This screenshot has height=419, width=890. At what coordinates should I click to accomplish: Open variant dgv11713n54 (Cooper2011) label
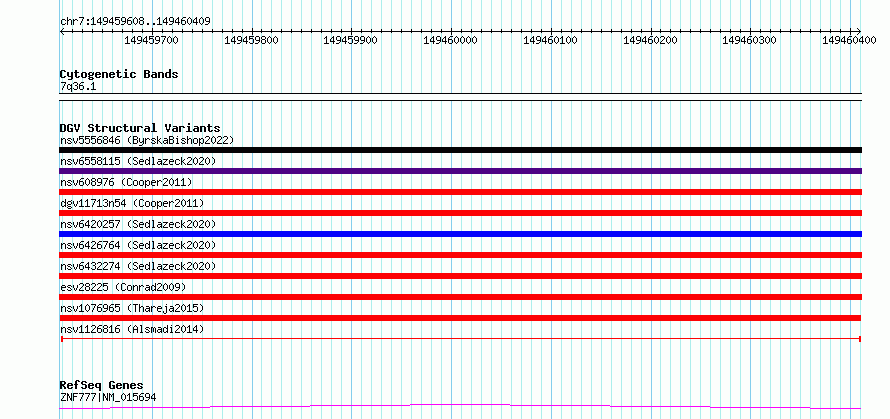(132, 203)
